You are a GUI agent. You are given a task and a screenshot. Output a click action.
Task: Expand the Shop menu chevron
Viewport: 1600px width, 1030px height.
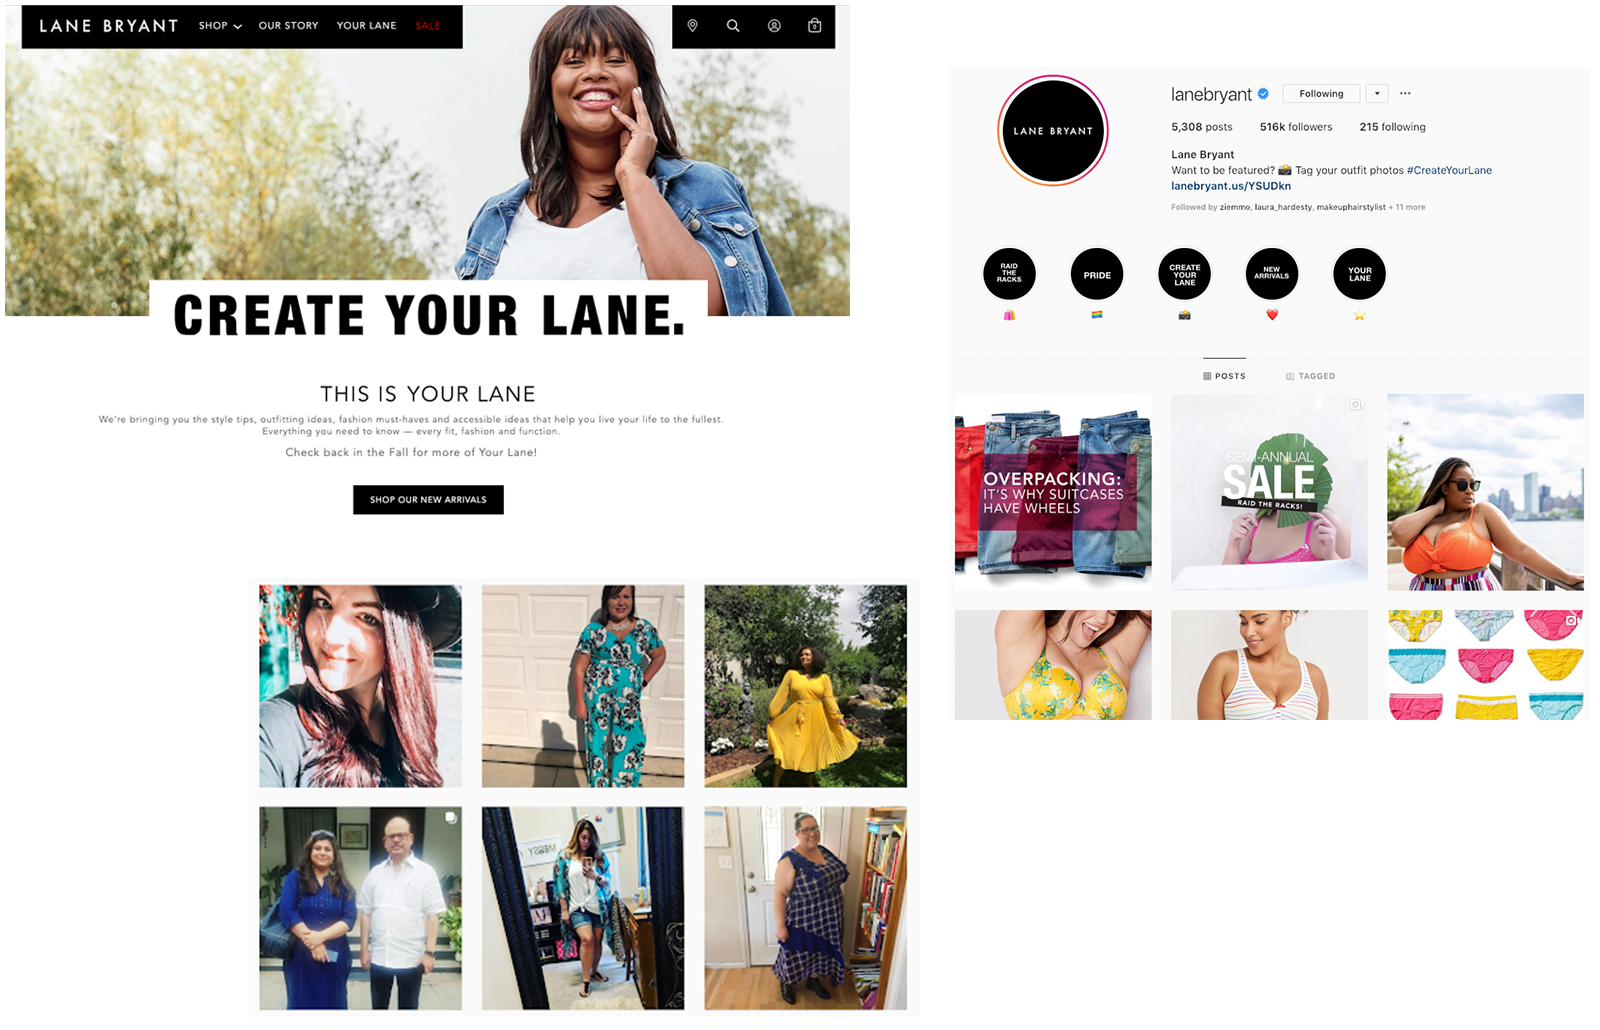(237, 27)
